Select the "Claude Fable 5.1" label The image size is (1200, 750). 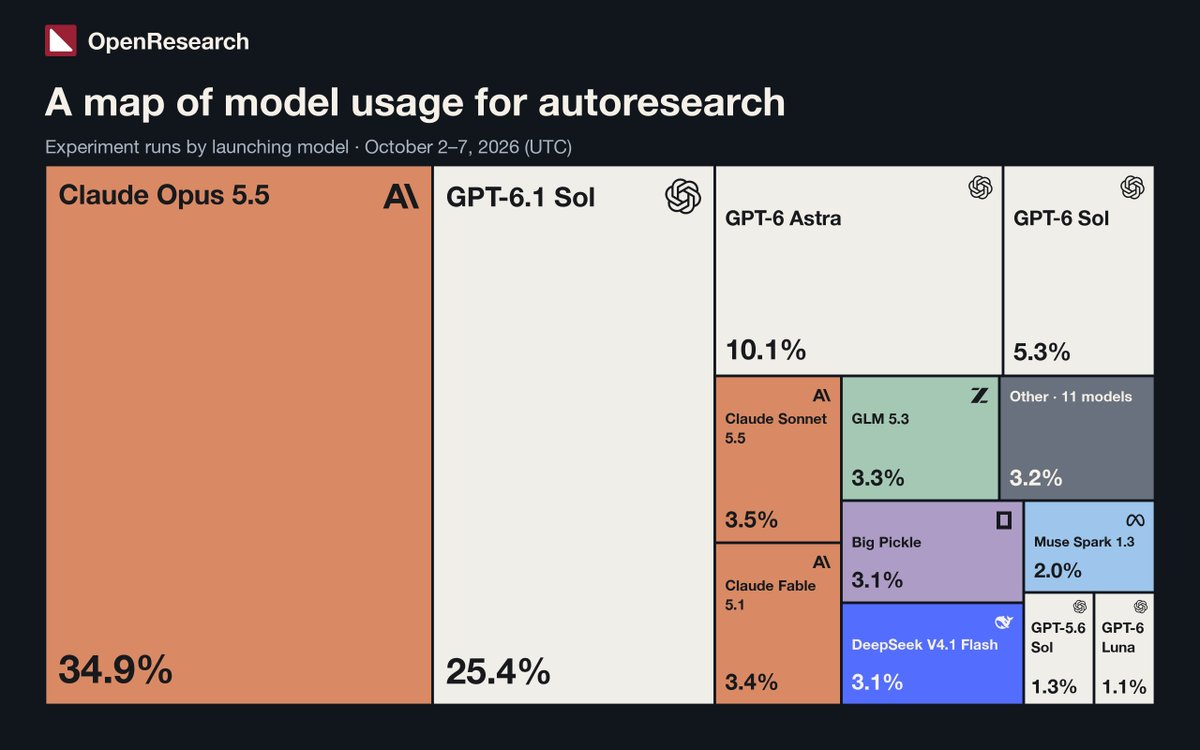tap(770, 595)
